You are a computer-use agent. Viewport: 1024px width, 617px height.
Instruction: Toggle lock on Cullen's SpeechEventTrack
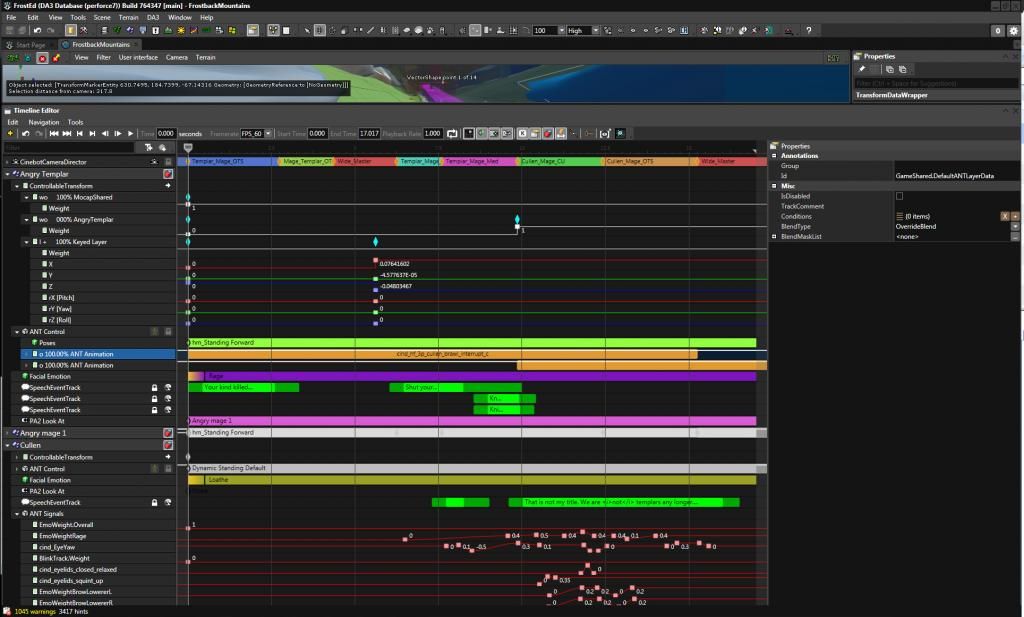pyautogui.click(x=154, y=502)
